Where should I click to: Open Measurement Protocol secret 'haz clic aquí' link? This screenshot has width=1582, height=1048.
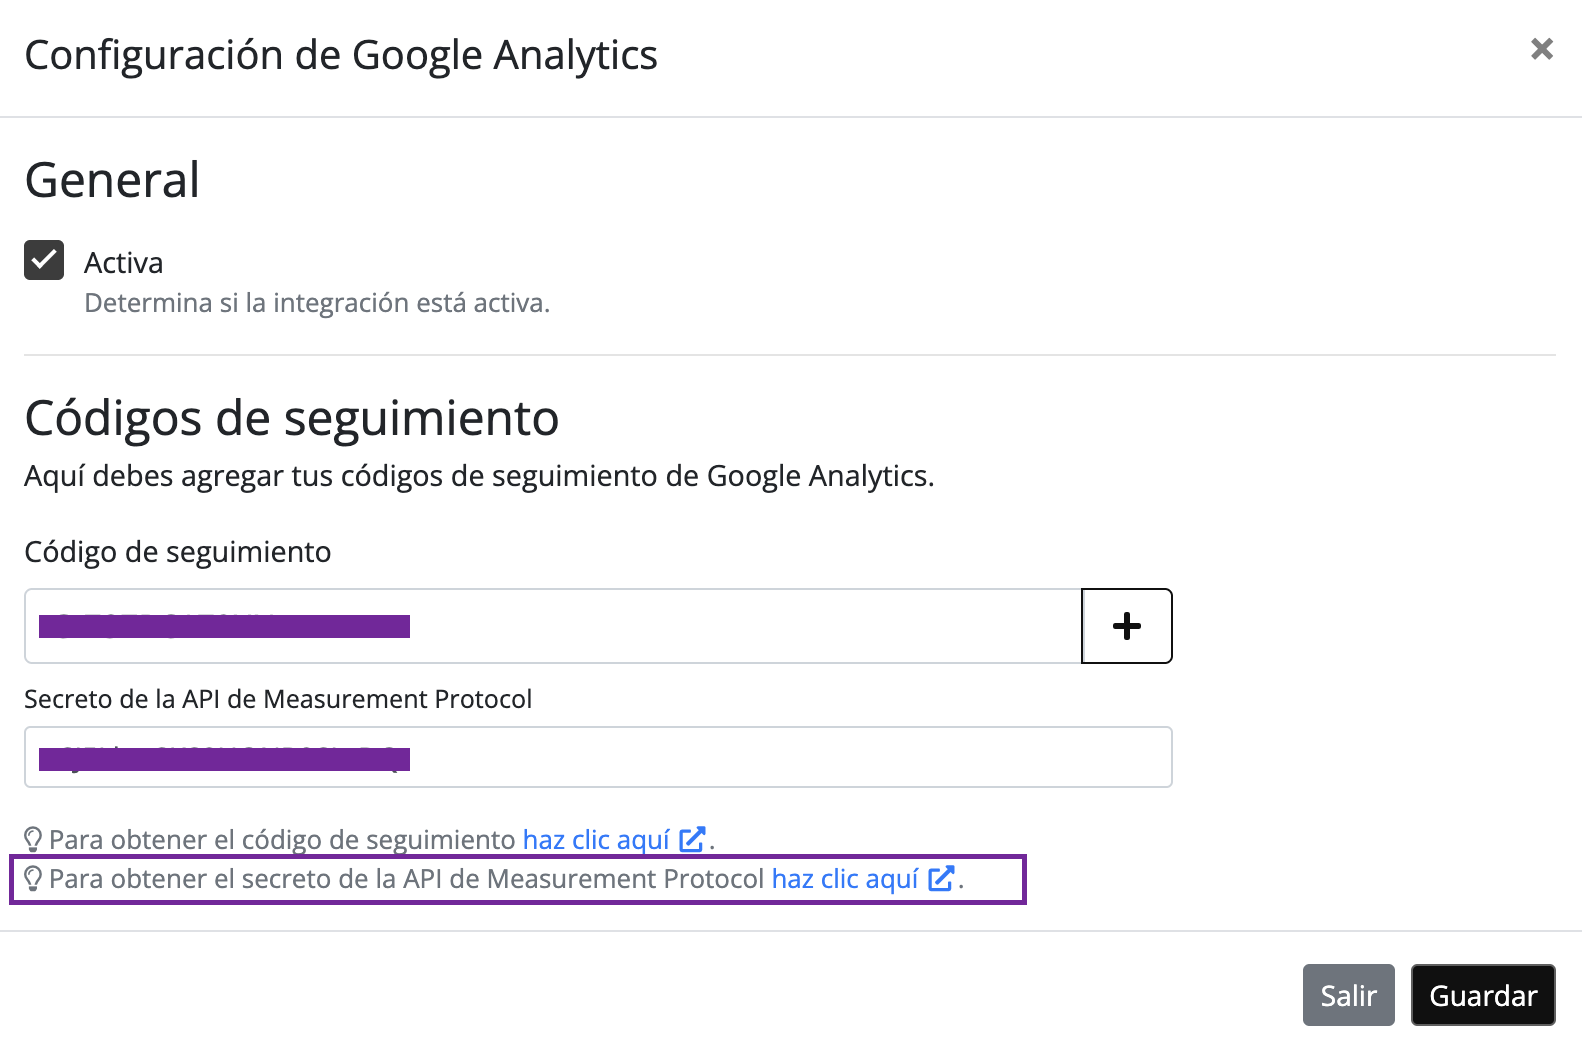(x=845, y=879)
